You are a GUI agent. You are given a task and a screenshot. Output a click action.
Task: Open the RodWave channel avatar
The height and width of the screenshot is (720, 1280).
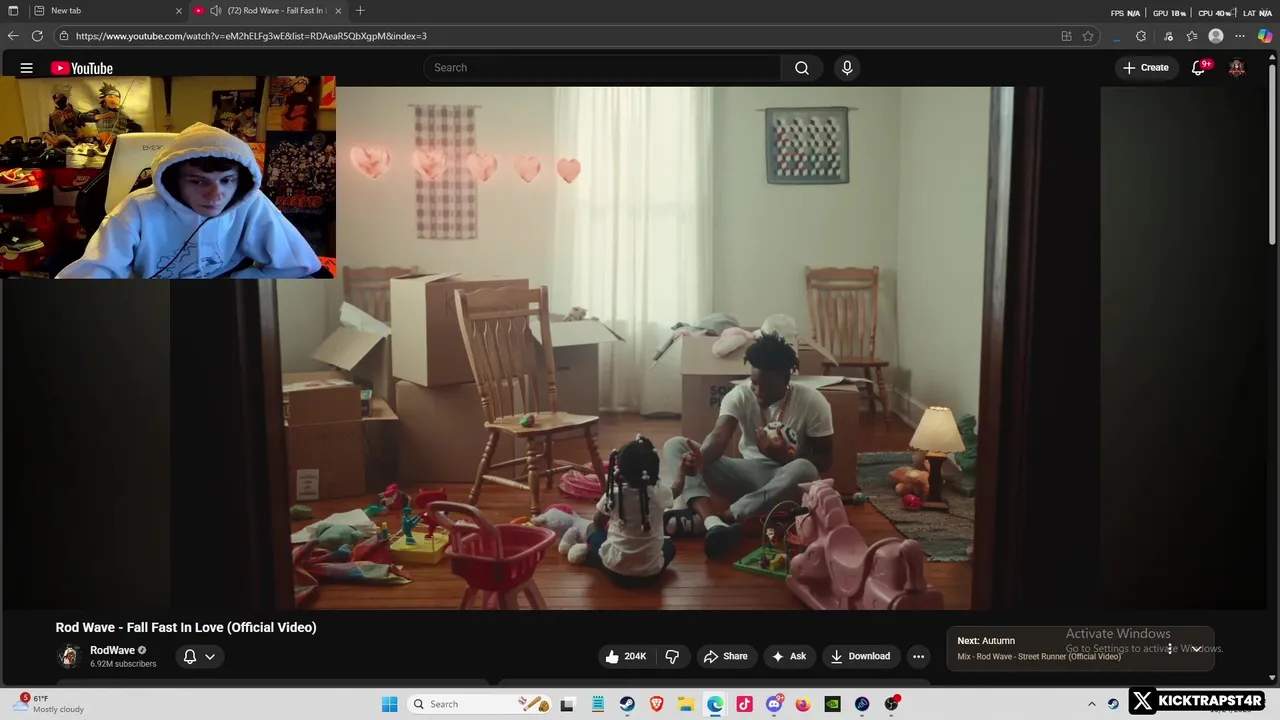pyautogui.click(x=69, y=656)
